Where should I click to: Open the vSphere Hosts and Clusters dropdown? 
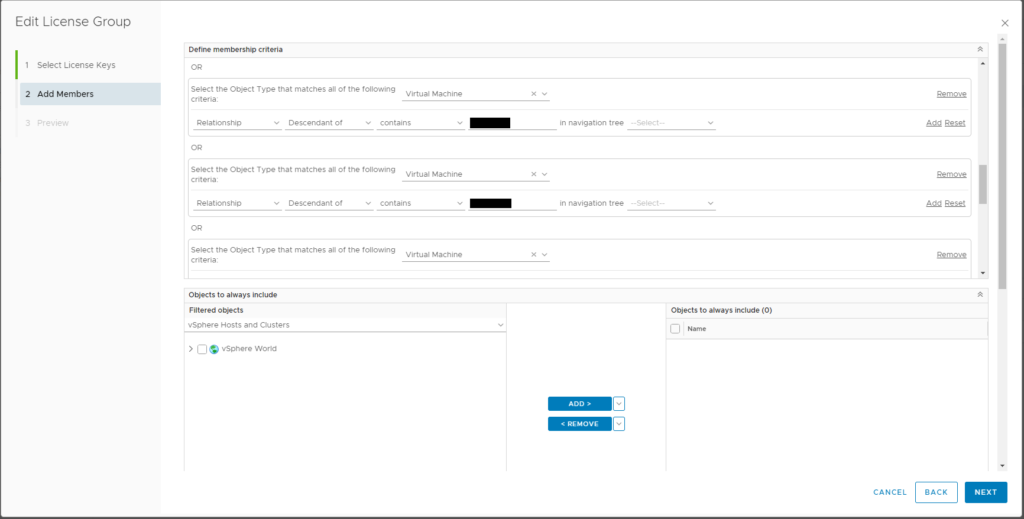pyautogui.click(x=345, y=325)
